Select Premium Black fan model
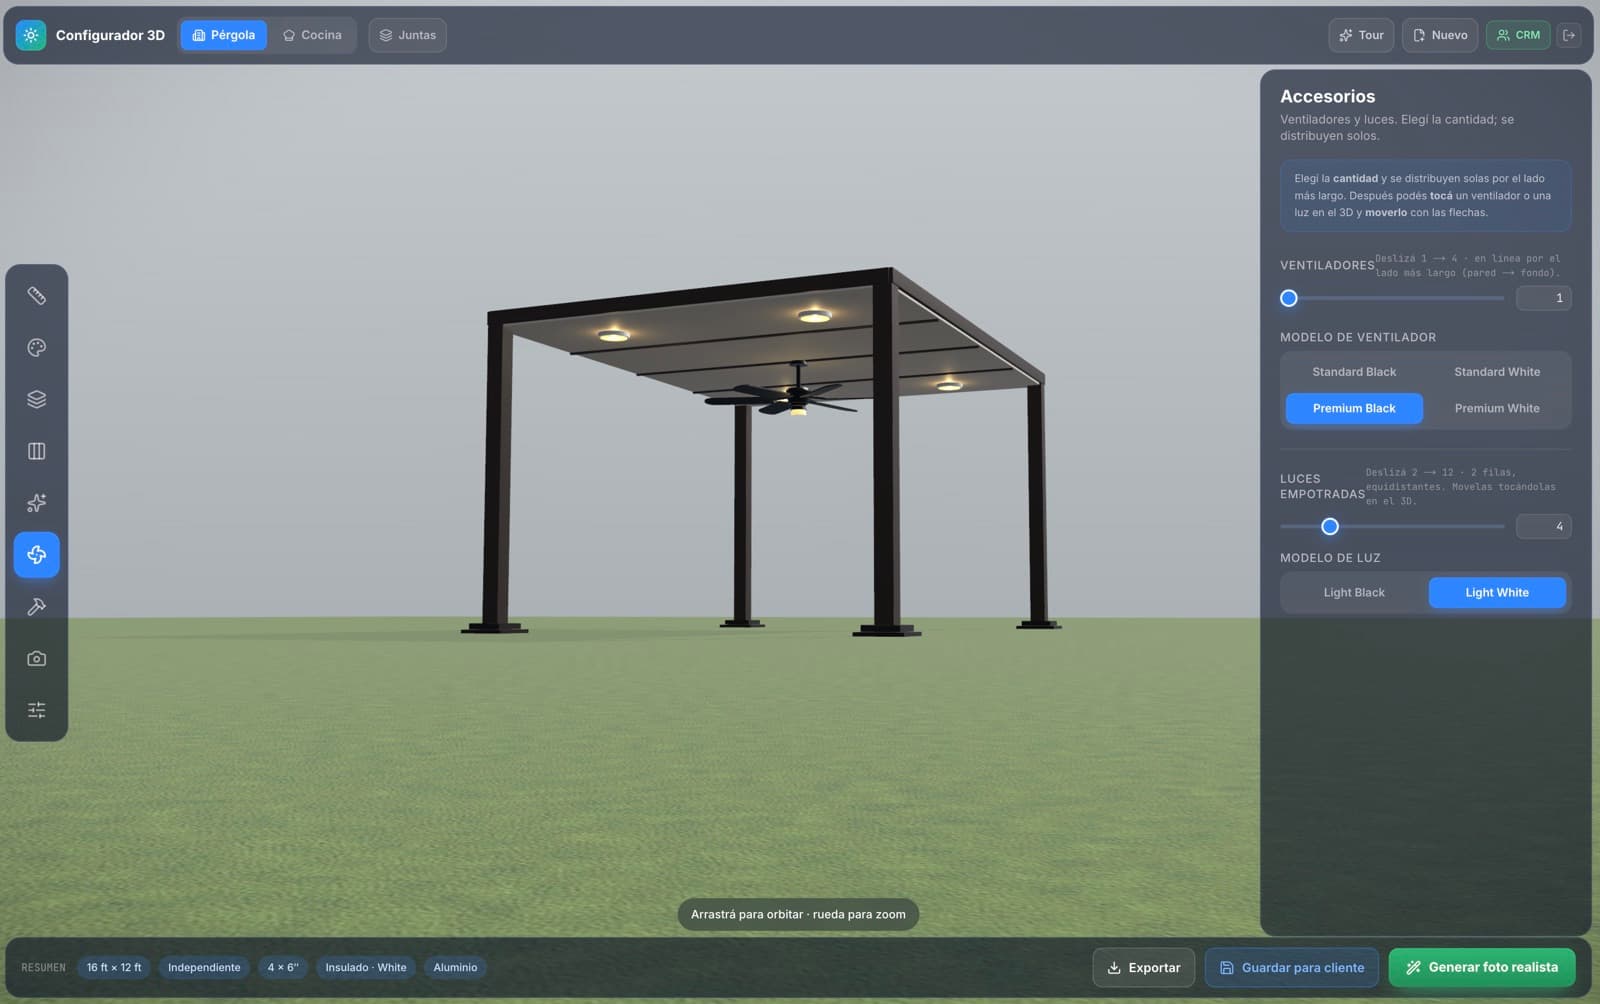1600x1004 pixels. (1354, 408)
